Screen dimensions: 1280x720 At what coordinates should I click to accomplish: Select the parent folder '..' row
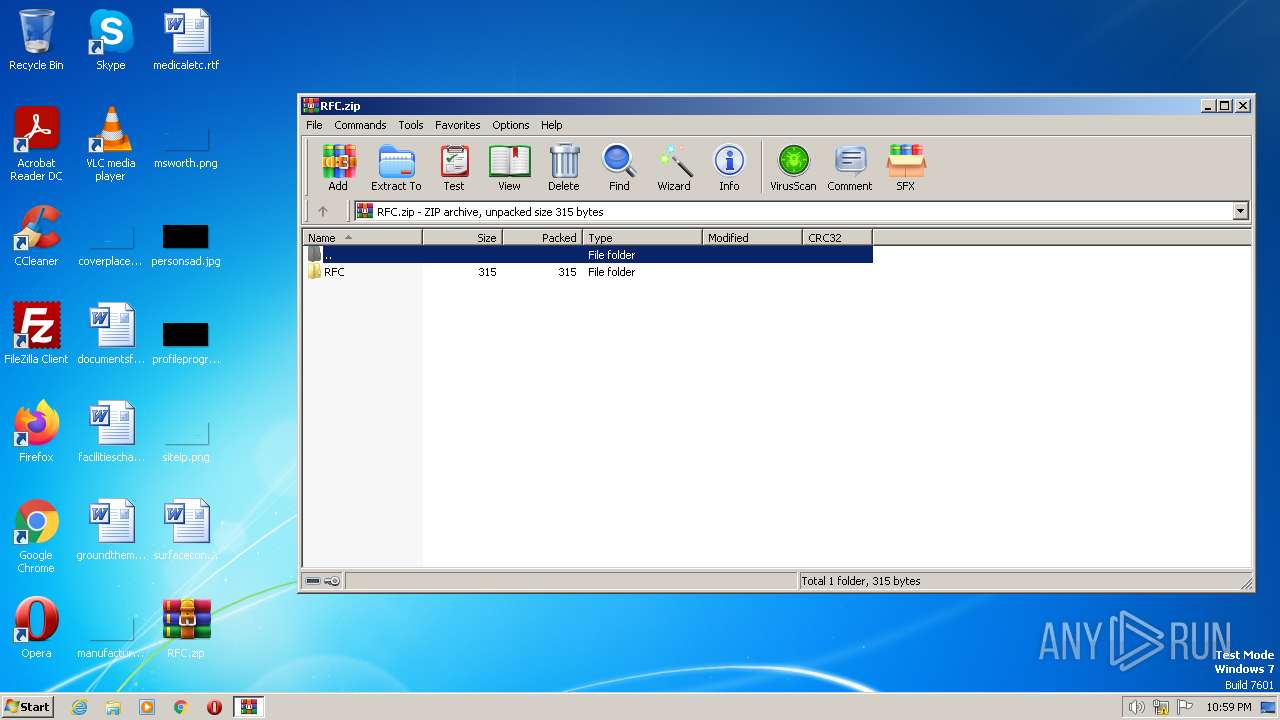click(588, 255)
